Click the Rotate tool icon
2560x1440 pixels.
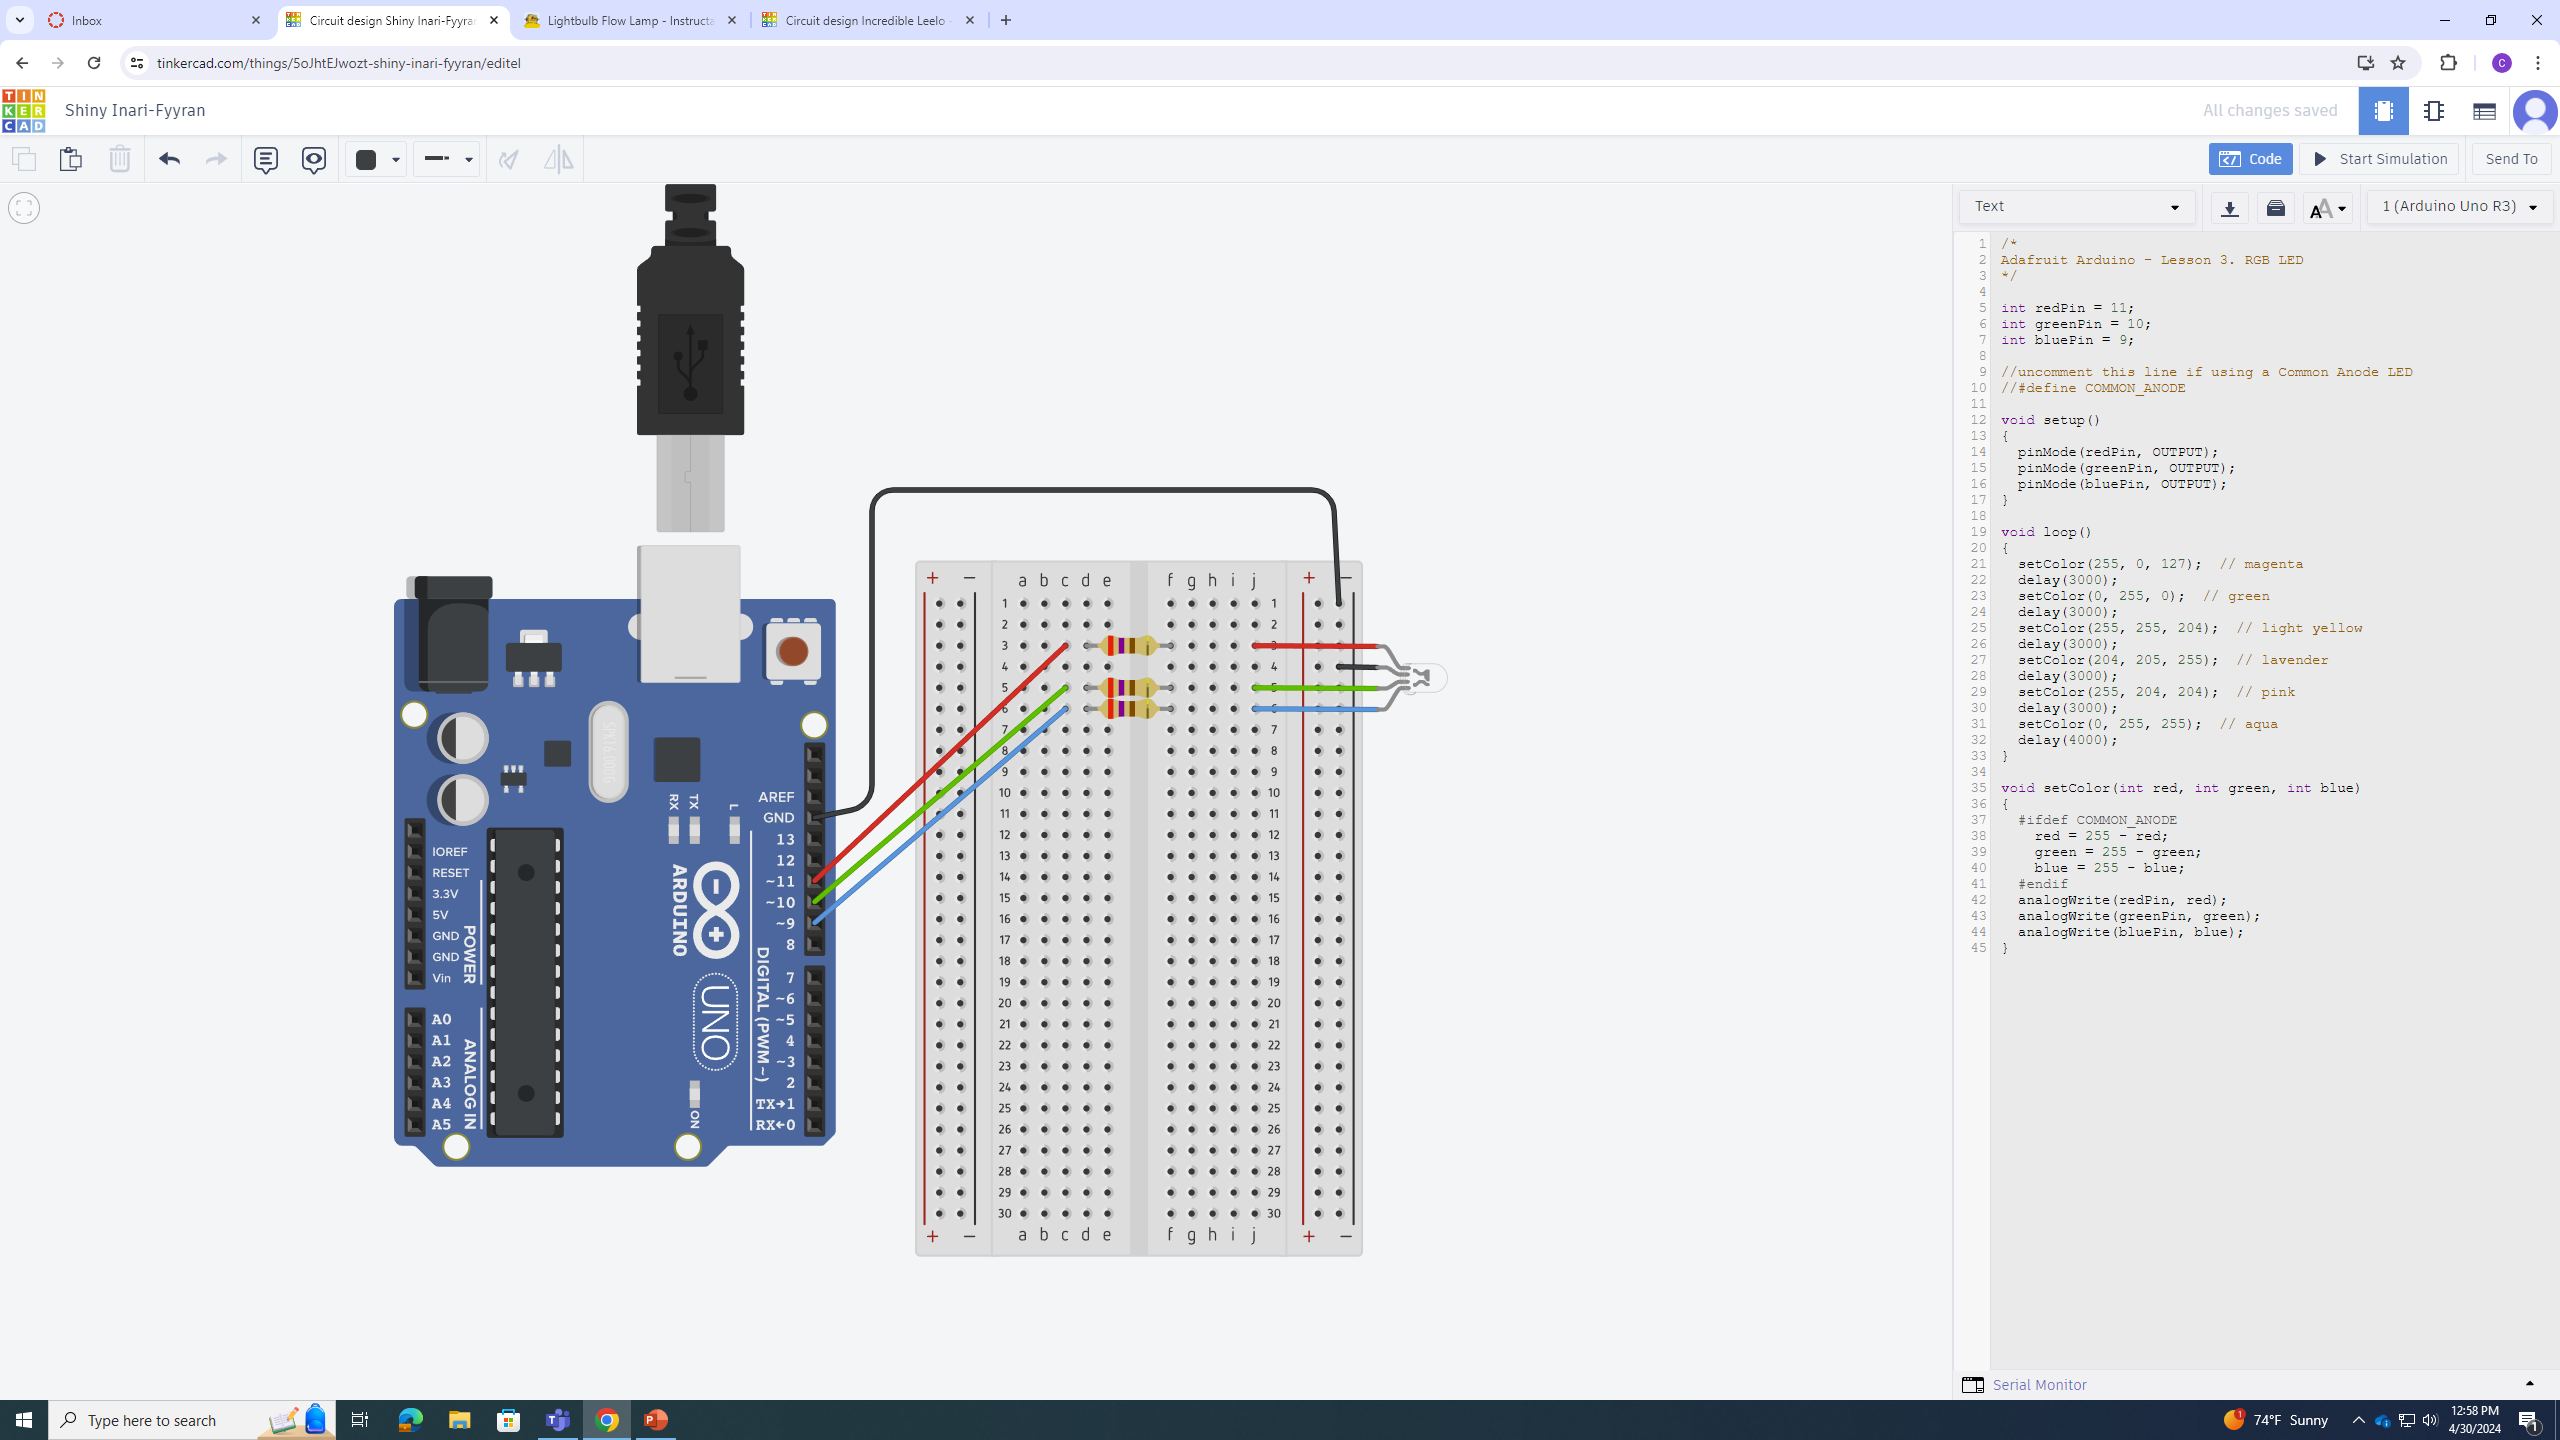coord(509,159)
